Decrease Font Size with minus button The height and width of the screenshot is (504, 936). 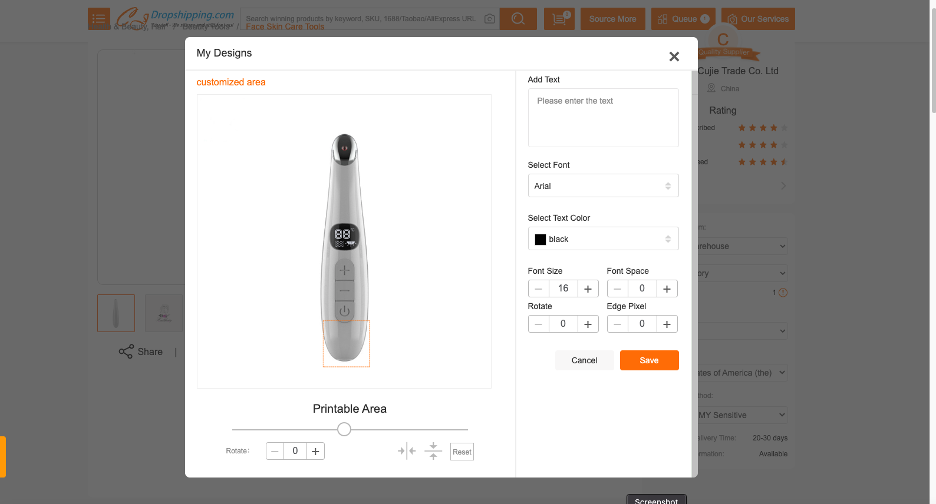click(539, 289)
